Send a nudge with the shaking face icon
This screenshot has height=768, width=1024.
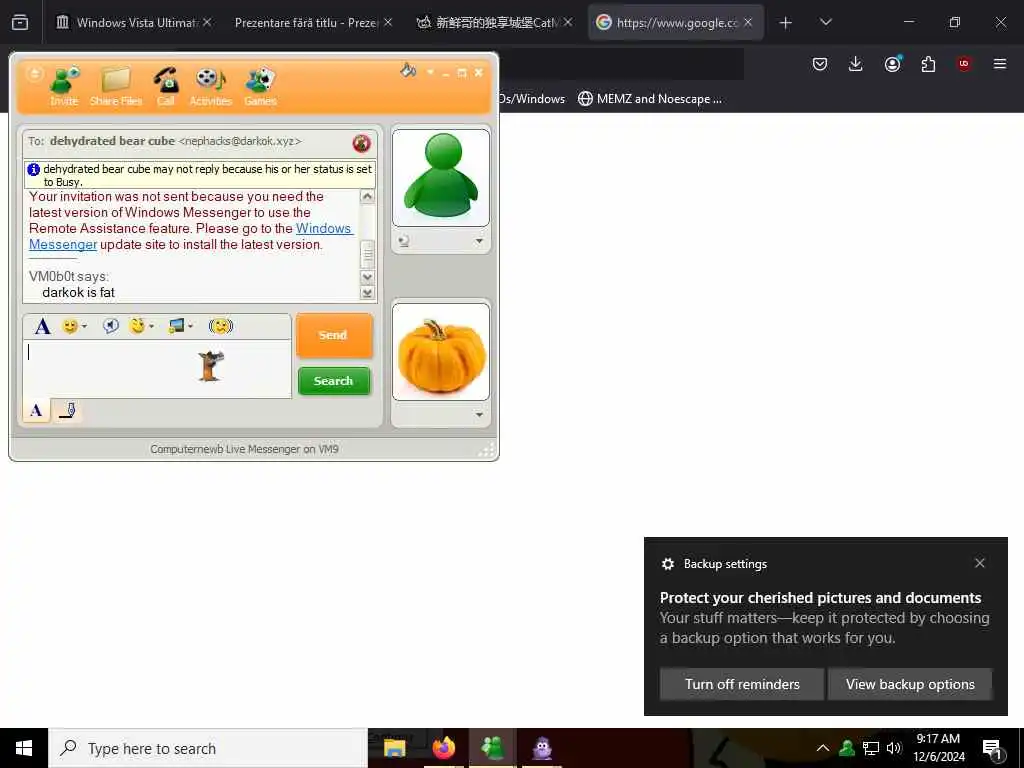(x=221, y=325)
